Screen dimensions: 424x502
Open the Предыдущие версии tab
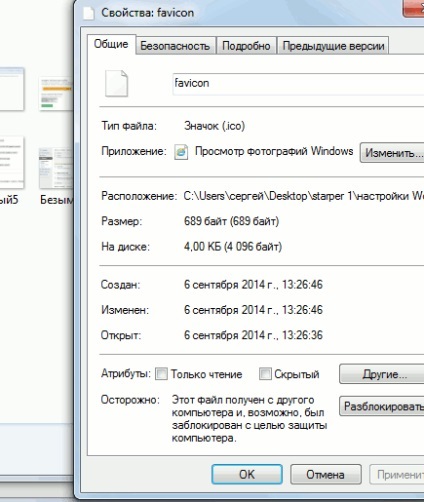click(x=333, y=45)
